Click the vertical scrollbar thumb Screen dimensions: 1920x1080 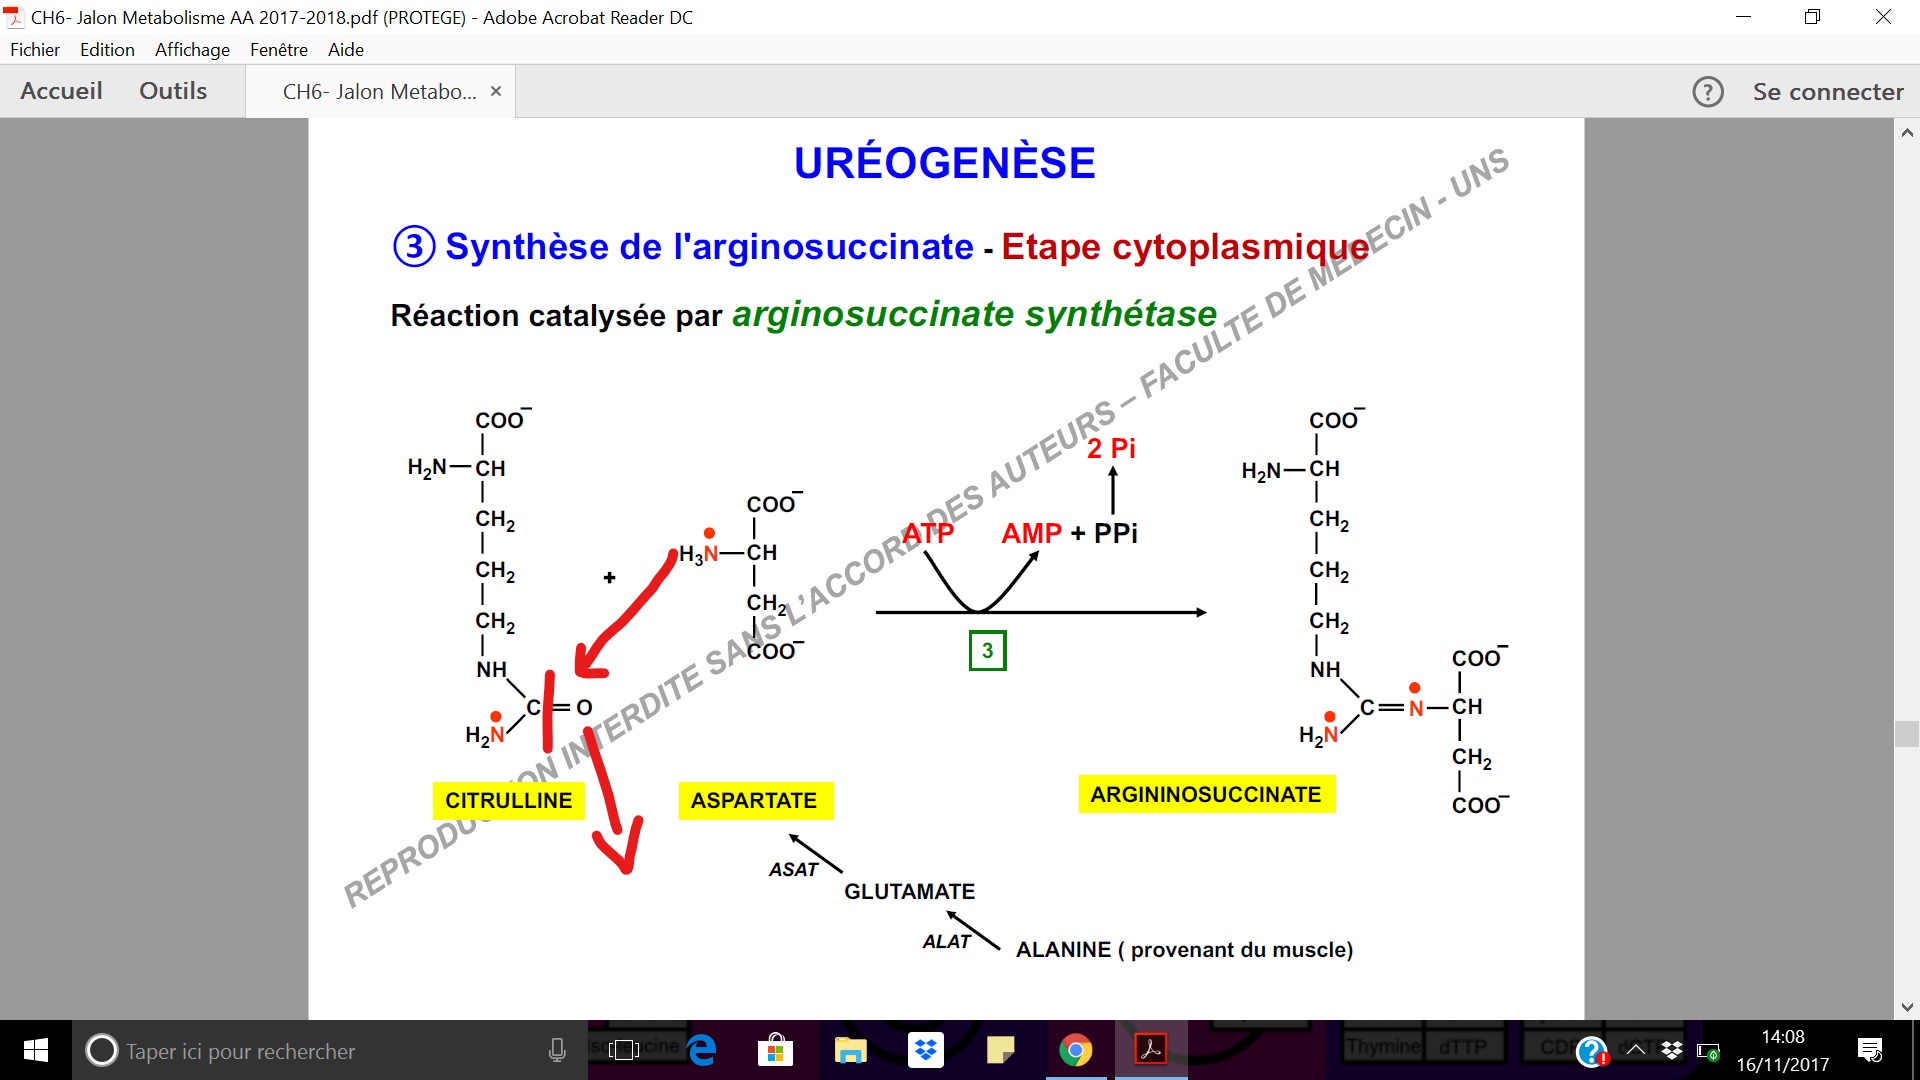(x=1906, y=733)
